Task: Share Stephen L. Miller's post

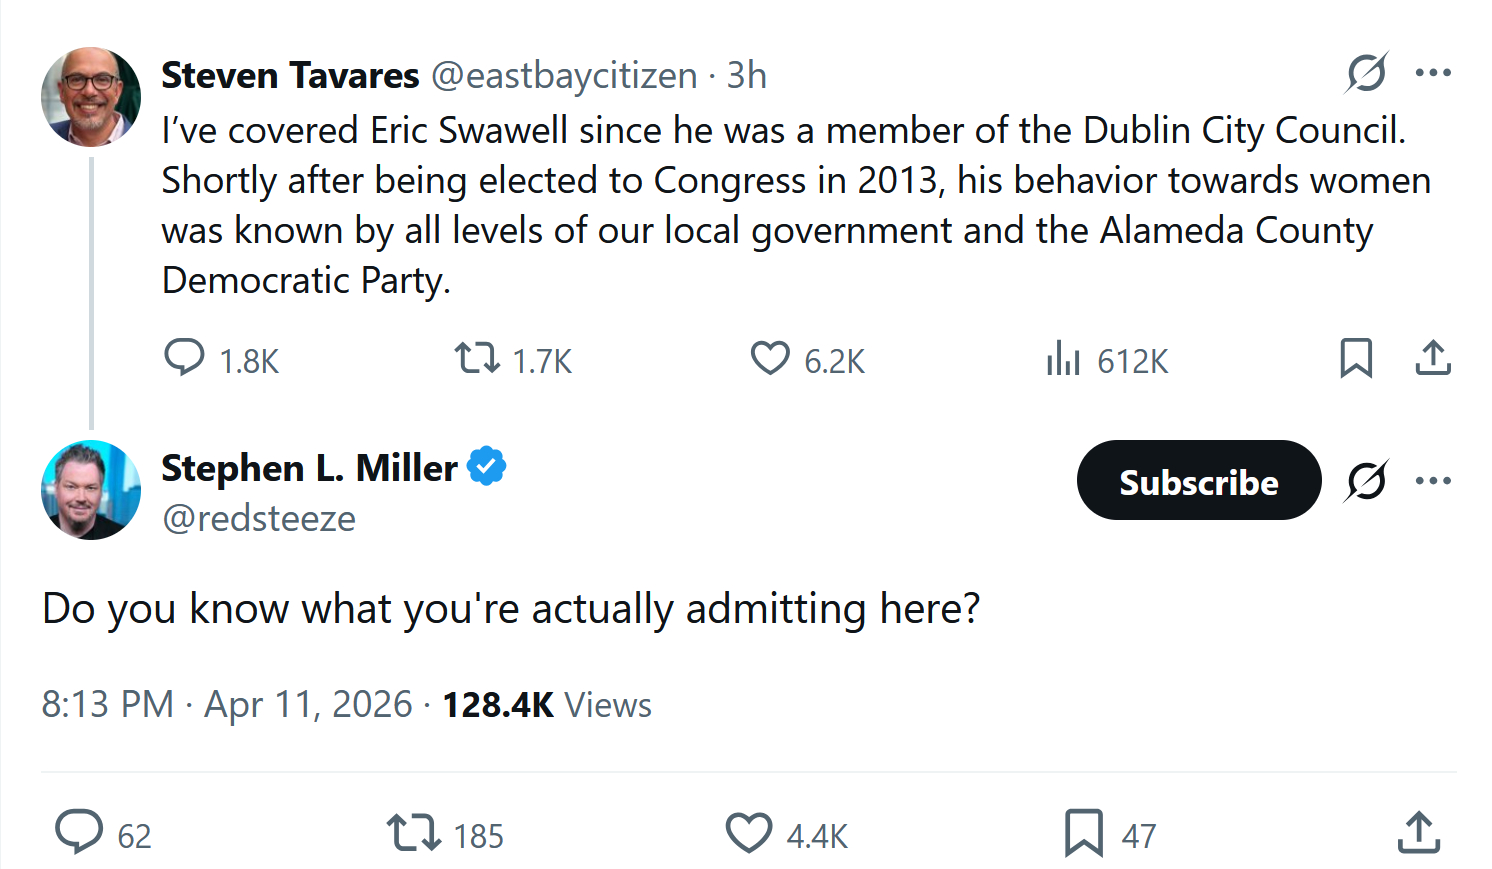Action: (x=1418, y=832)
